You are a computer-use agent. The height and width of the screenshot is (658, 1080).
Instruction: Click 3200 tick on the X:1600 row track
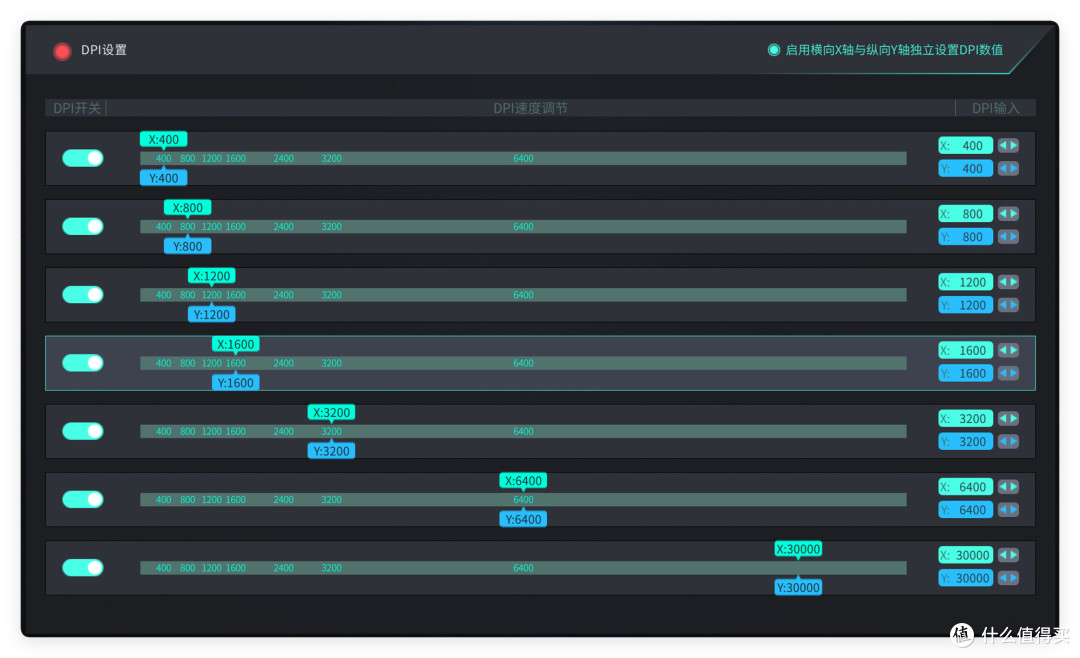(331, 363)
